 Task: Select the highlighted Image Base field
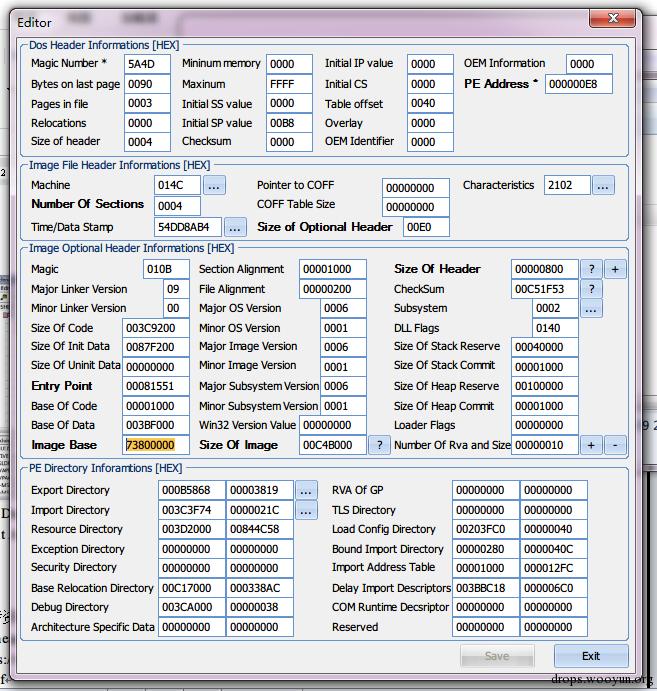156,445
